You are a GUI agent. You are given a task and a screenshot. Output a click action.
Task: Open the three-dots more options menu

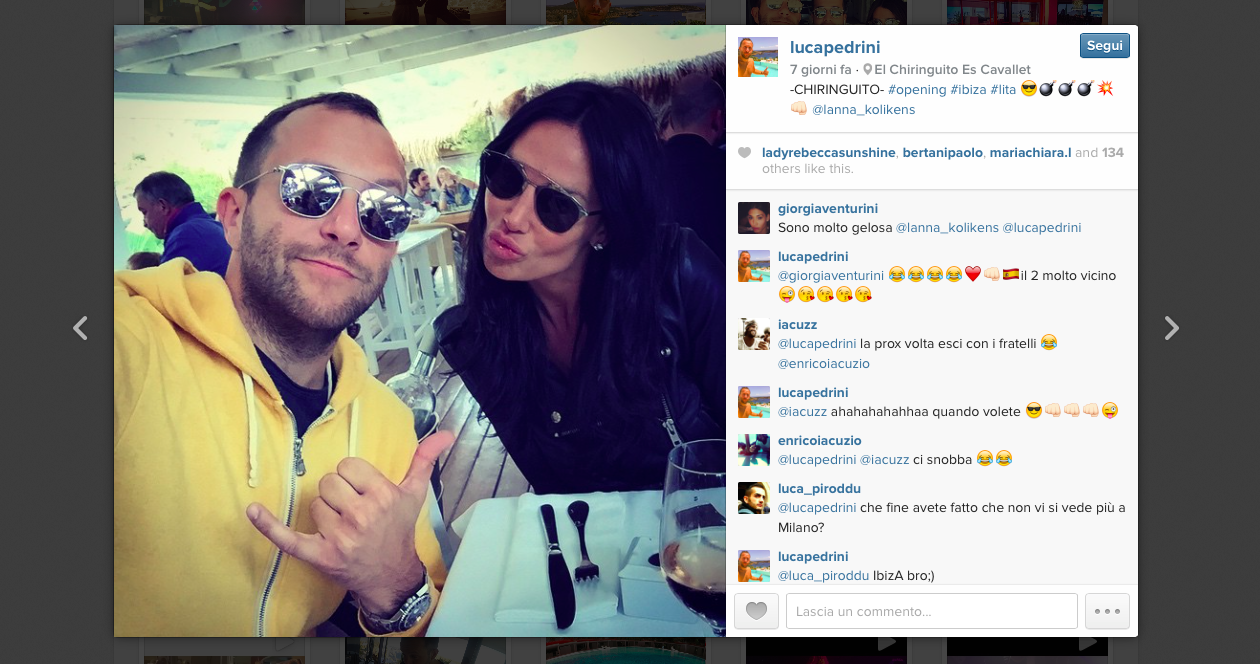1107,611
